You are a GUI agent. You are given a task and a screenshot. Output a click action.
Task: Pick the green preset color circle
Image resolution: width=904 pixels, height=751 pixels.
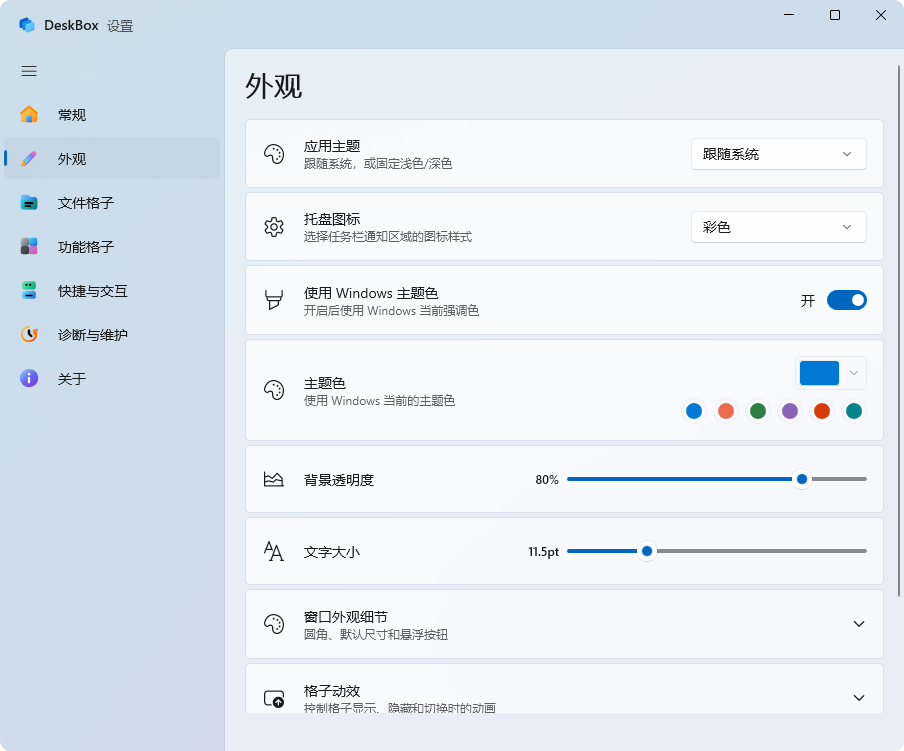(x=758, y=411)
